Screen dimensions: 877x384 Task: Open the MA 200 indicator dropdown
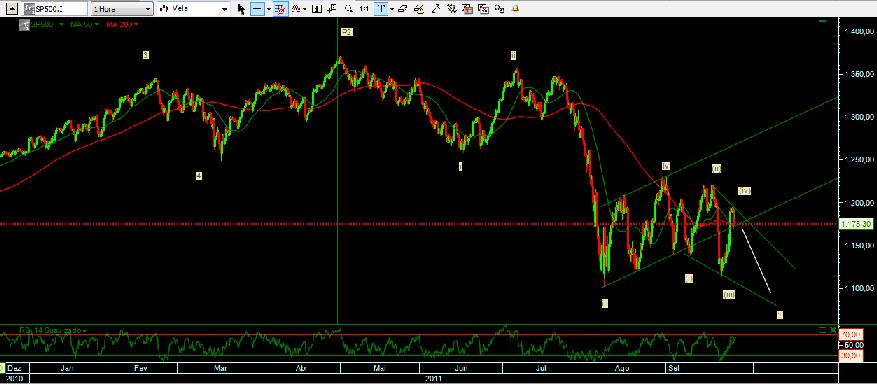(136, 24)
